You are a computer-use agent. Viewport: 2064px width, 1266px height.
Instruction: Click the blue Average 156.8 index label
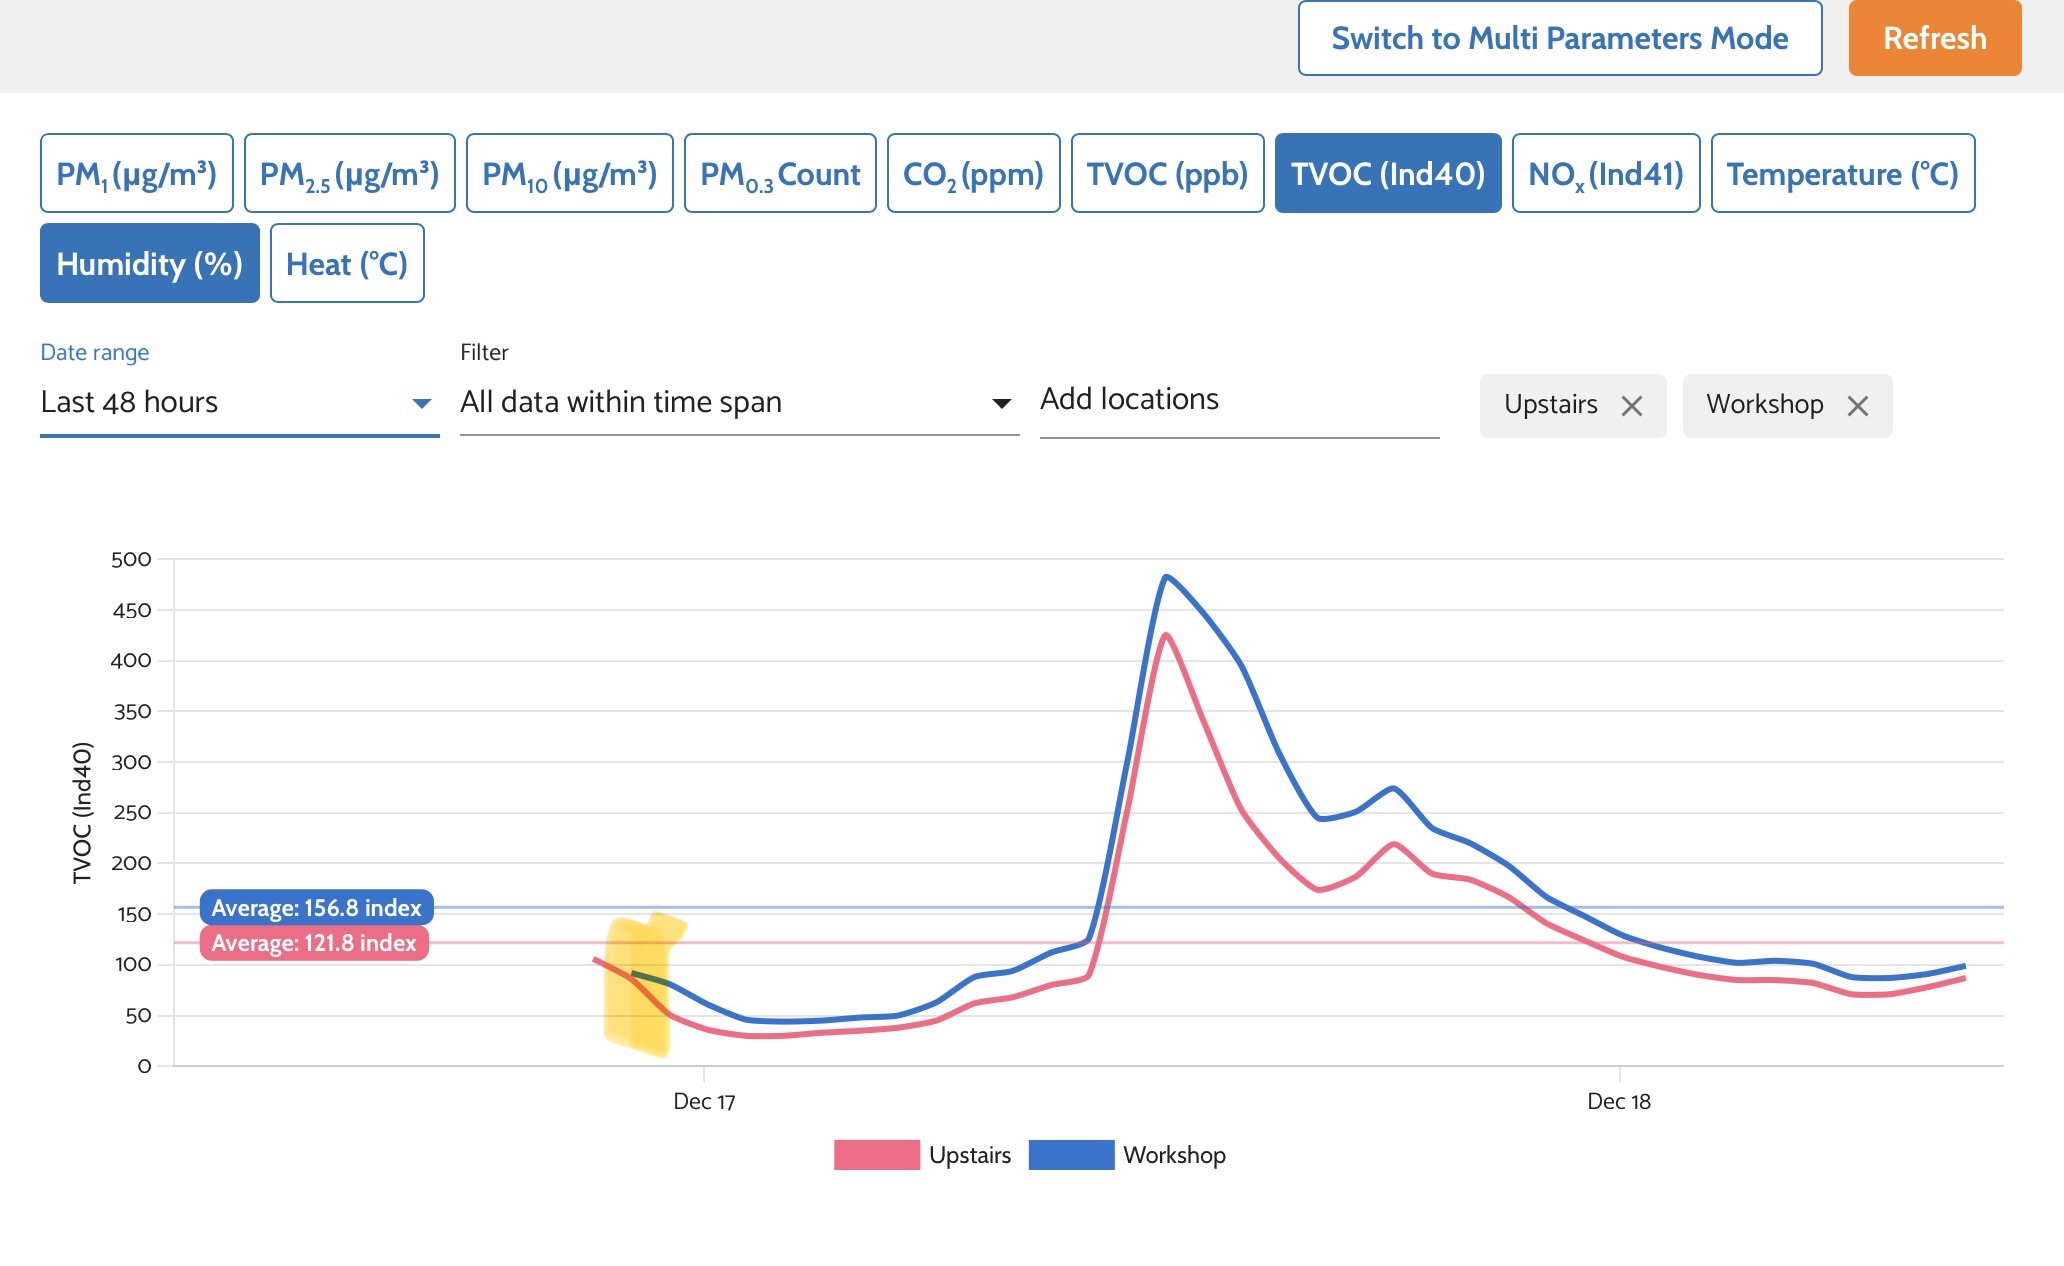[316, 908]
